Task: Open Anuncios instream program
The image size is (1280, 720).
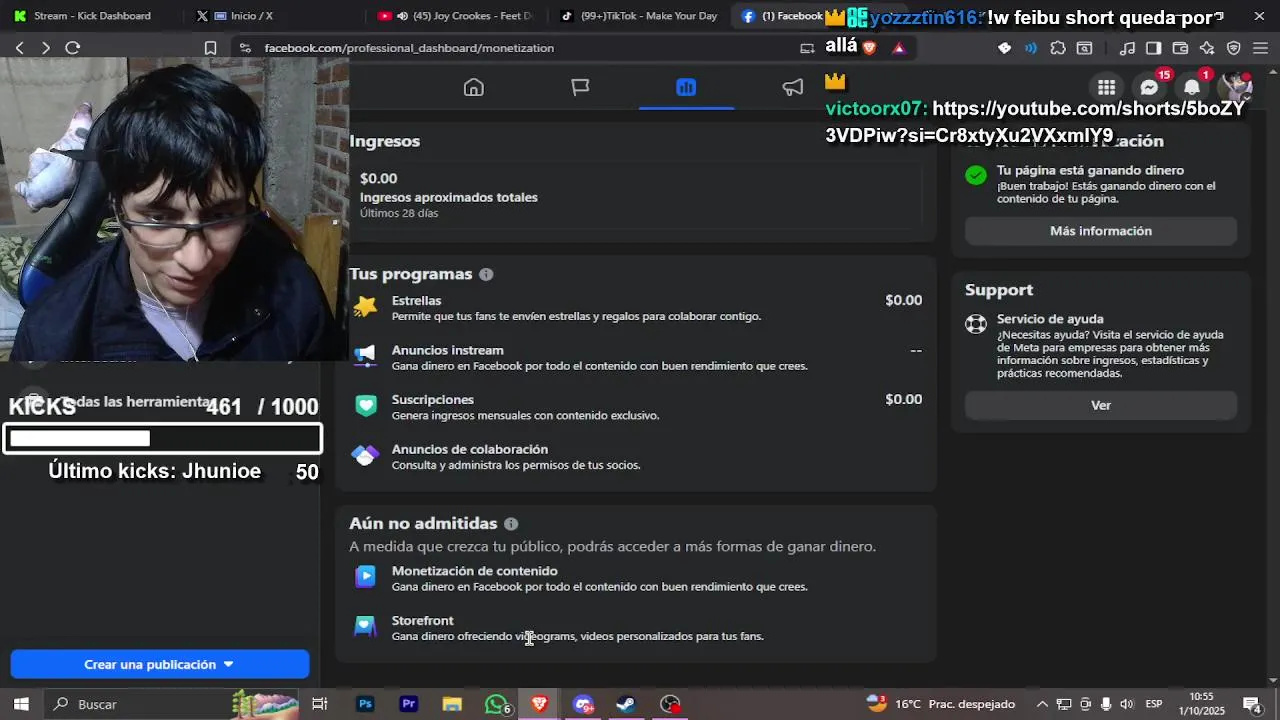Action: tap(636, 357)
